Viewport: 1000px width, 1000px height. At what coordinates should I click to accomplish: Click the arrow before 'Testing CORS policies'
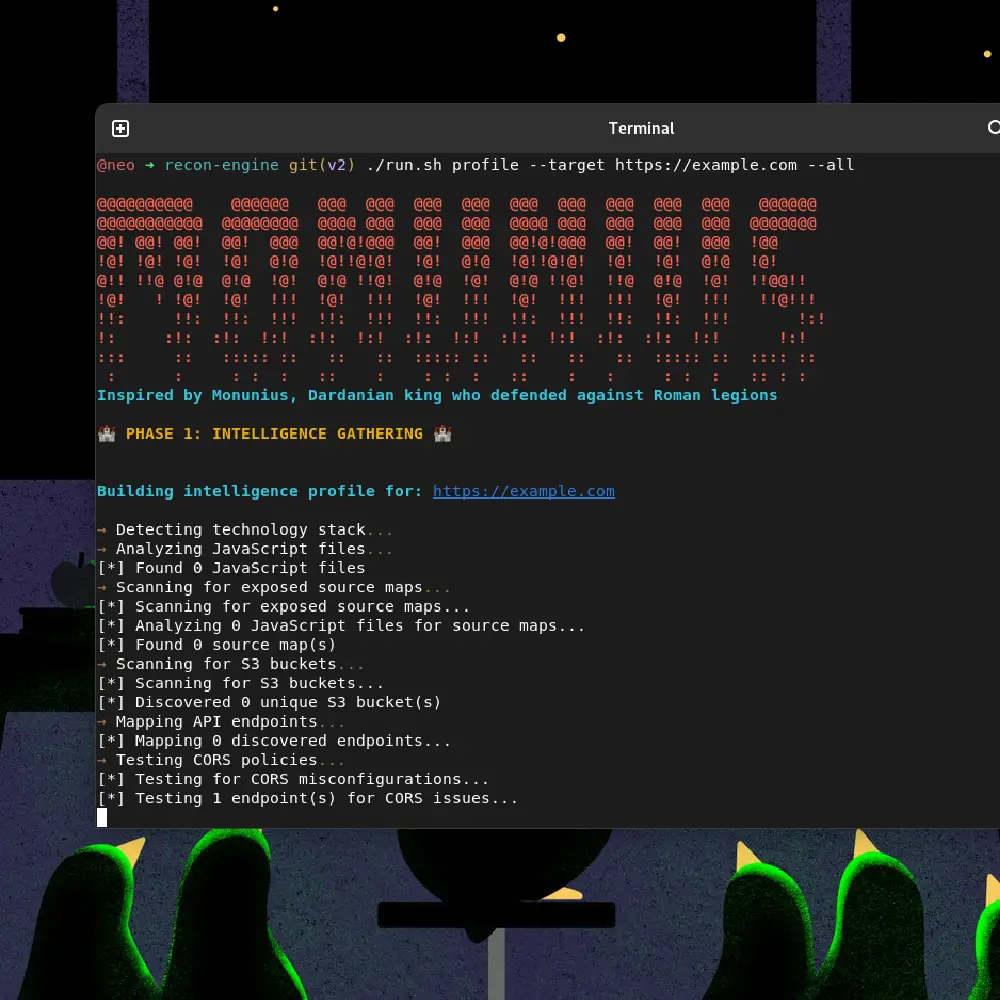(102, 760)
